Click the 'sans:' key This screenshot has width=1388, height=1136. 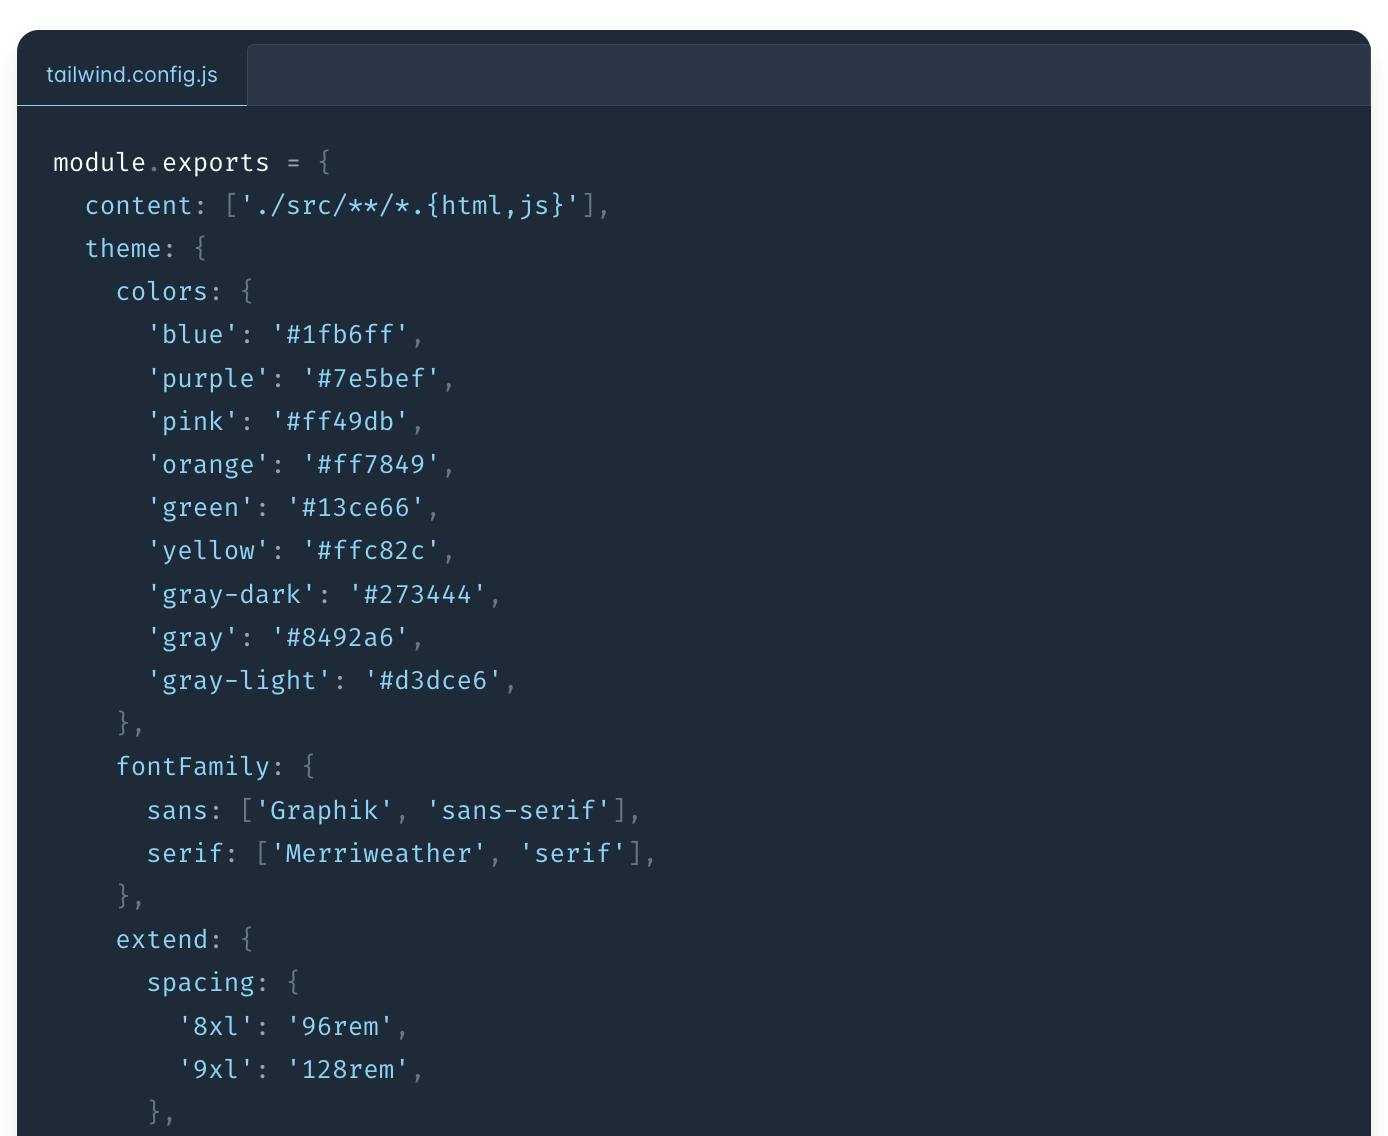tap(184, 810)
